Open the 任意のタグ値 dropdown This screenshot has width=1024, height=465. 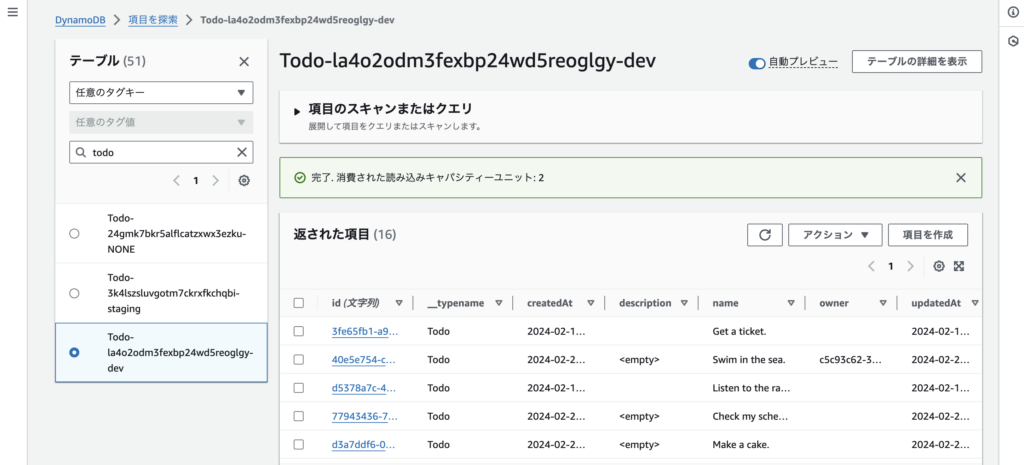(161, 122)
